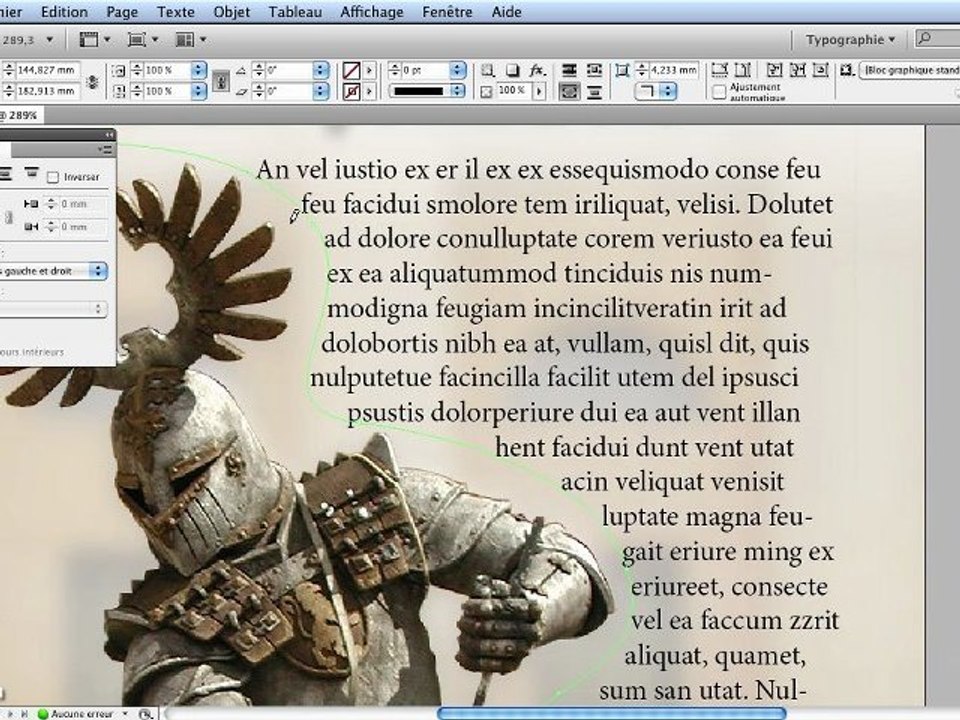Expand the fill swatch arrow menu

coord(369,70)
